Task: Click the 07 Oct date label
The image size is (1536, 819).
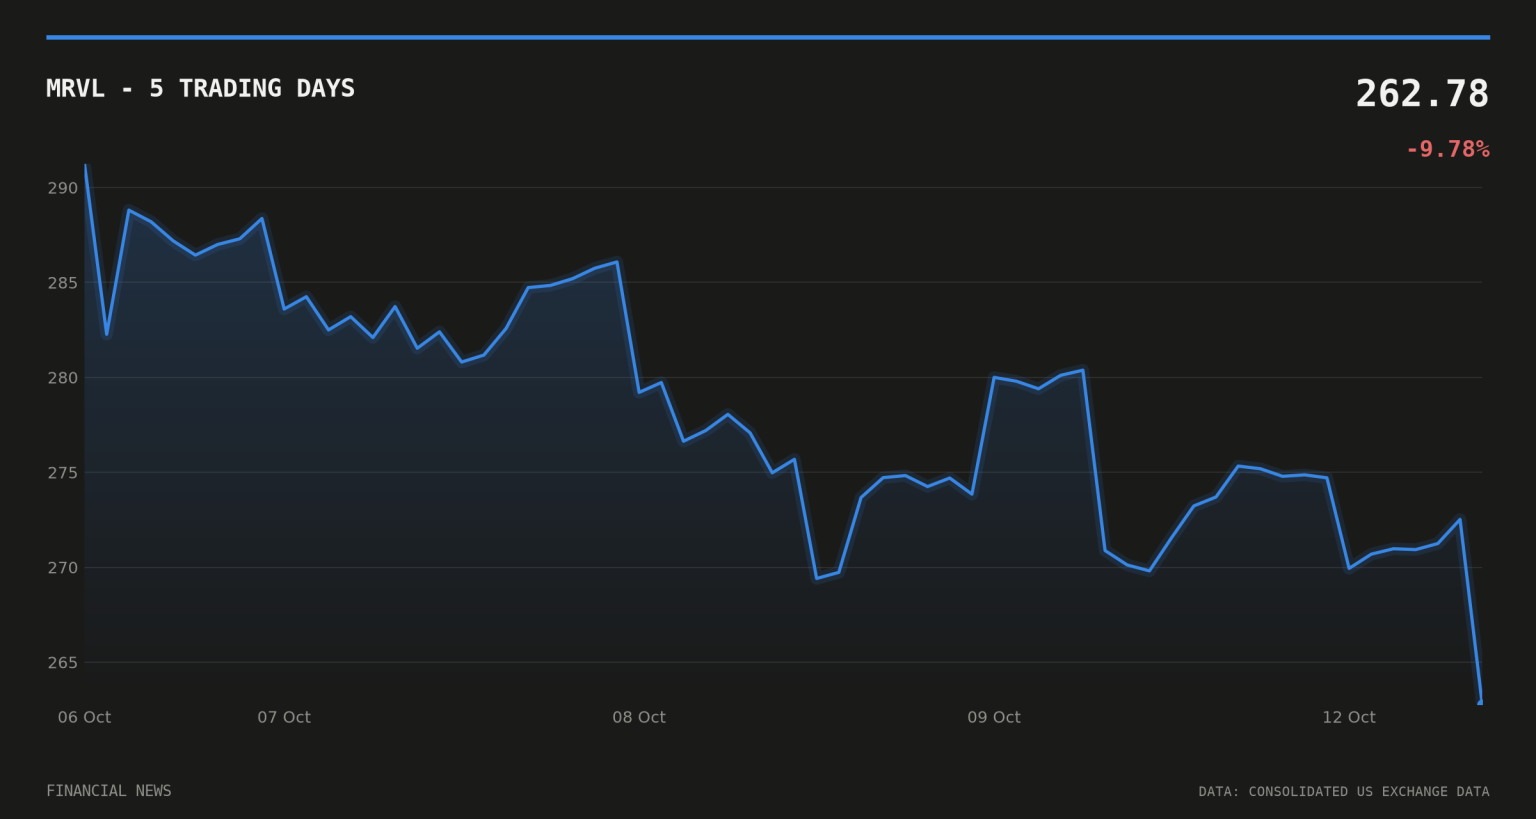Action: click(x=284, y=717)
